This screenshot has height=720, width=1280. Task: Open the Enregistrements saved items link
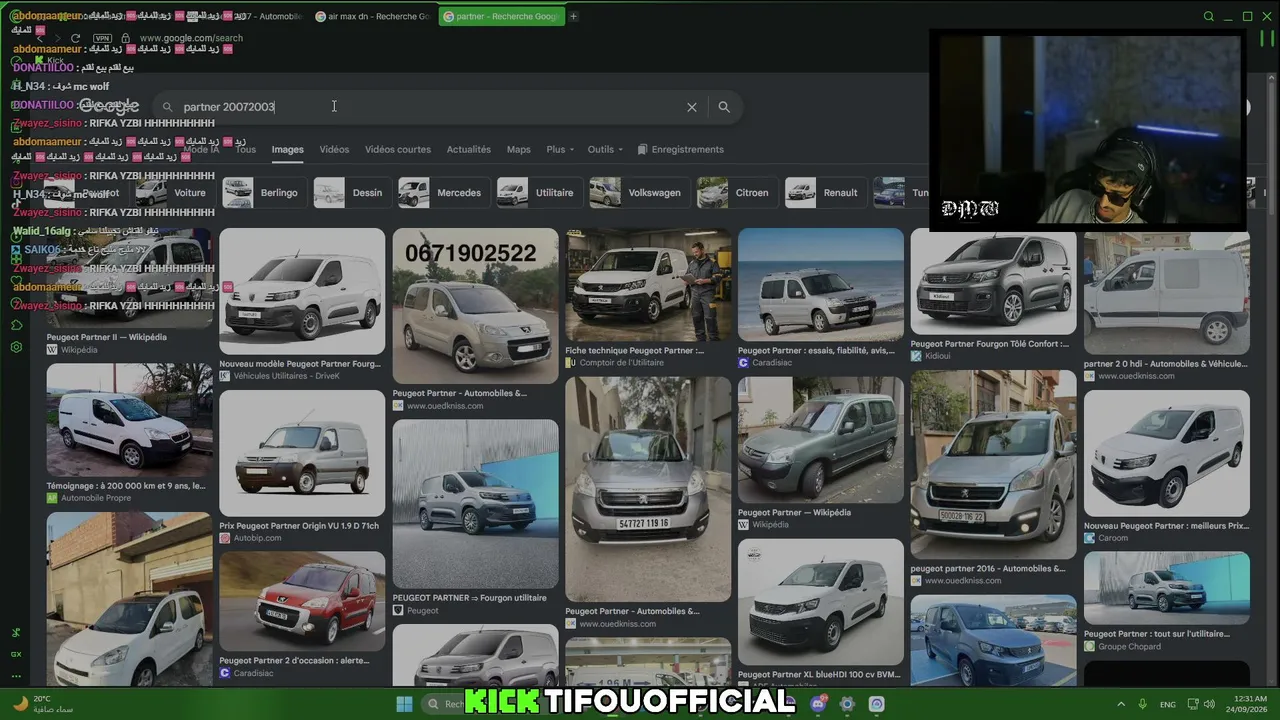click(680, 149)
